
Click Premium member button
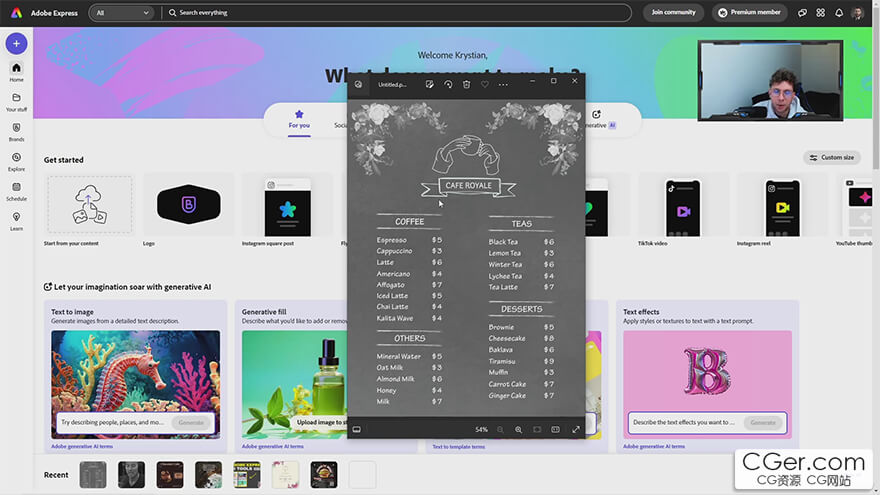(x=750, y=12)
